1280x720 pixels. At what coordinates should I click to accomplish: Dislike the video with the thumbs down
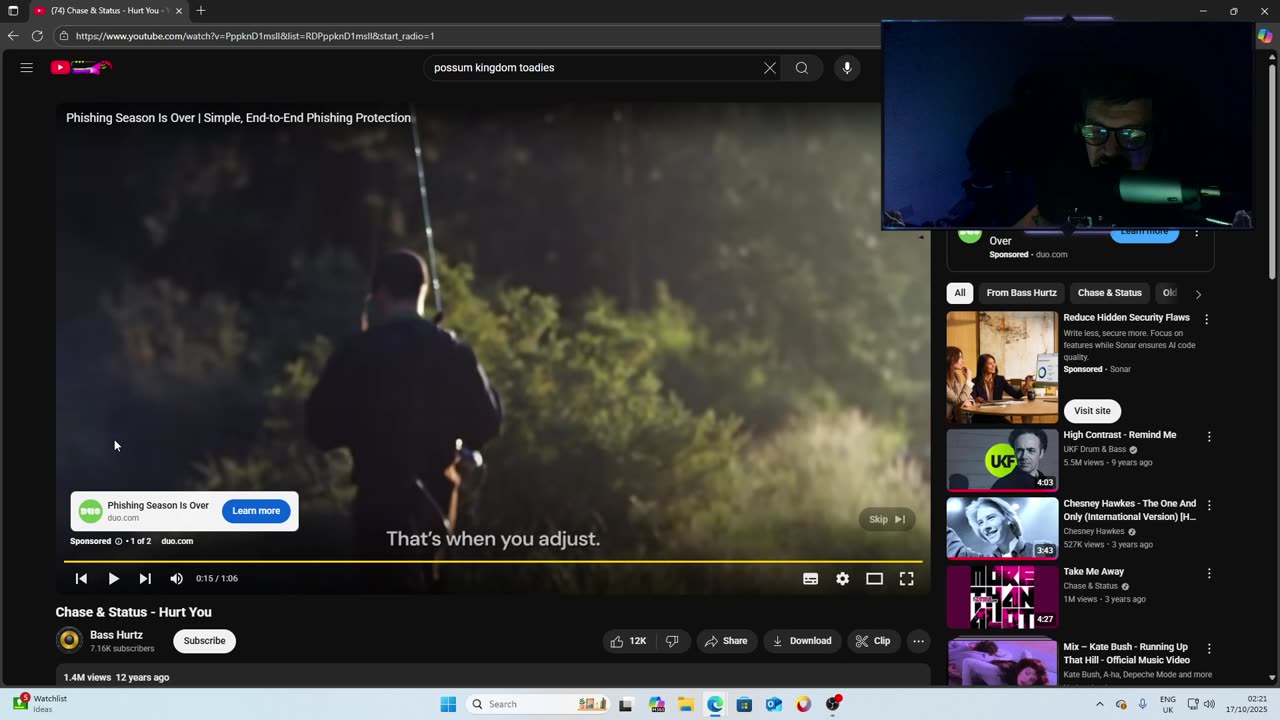click(672, 641)
